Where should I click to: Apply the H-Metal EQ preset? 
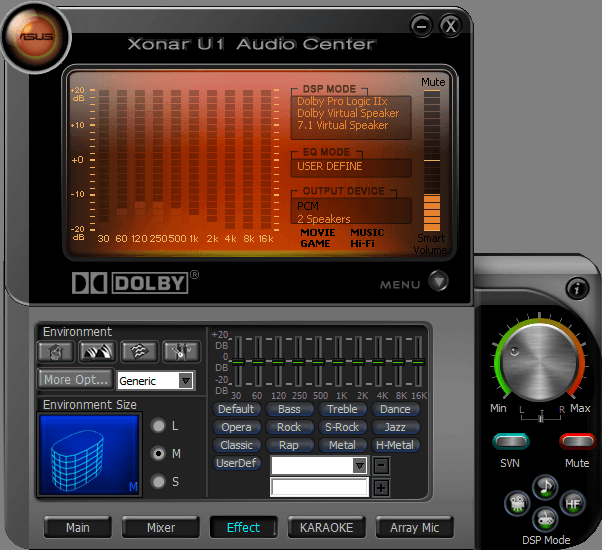pos(395,445)
